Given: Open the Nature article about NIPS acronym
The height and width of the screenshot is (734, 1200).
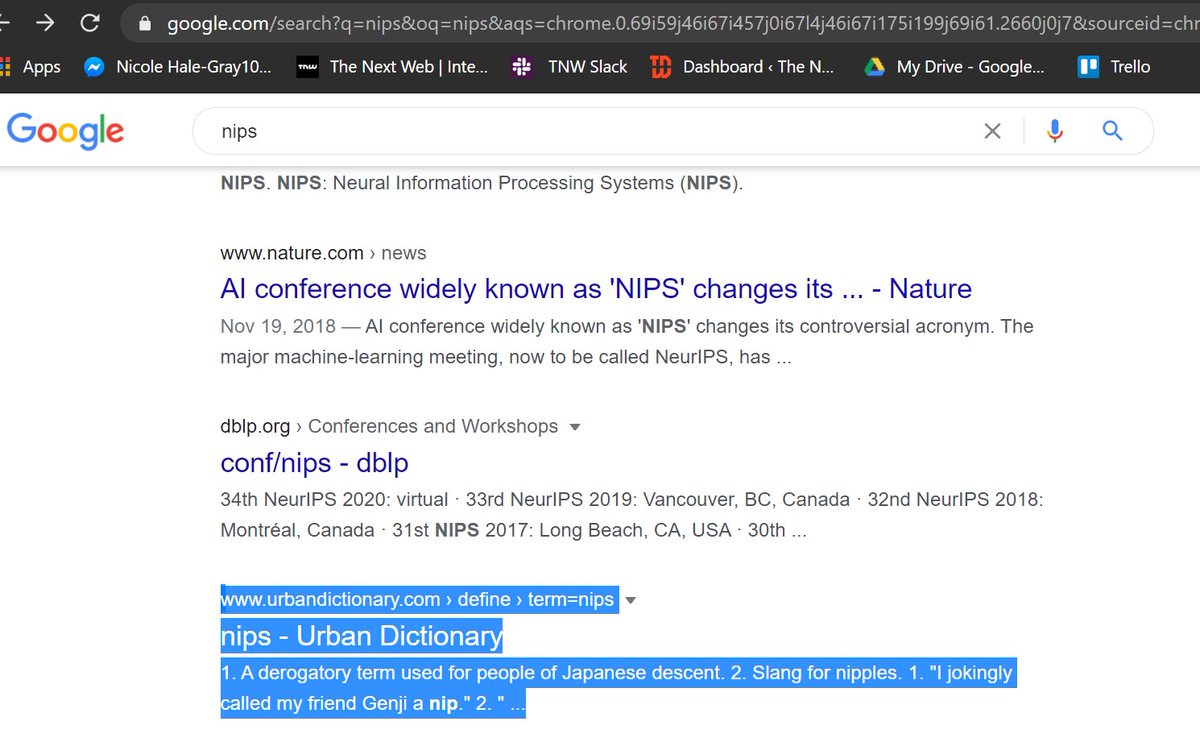Looking at the screenshot, I should tap(596, 289).
